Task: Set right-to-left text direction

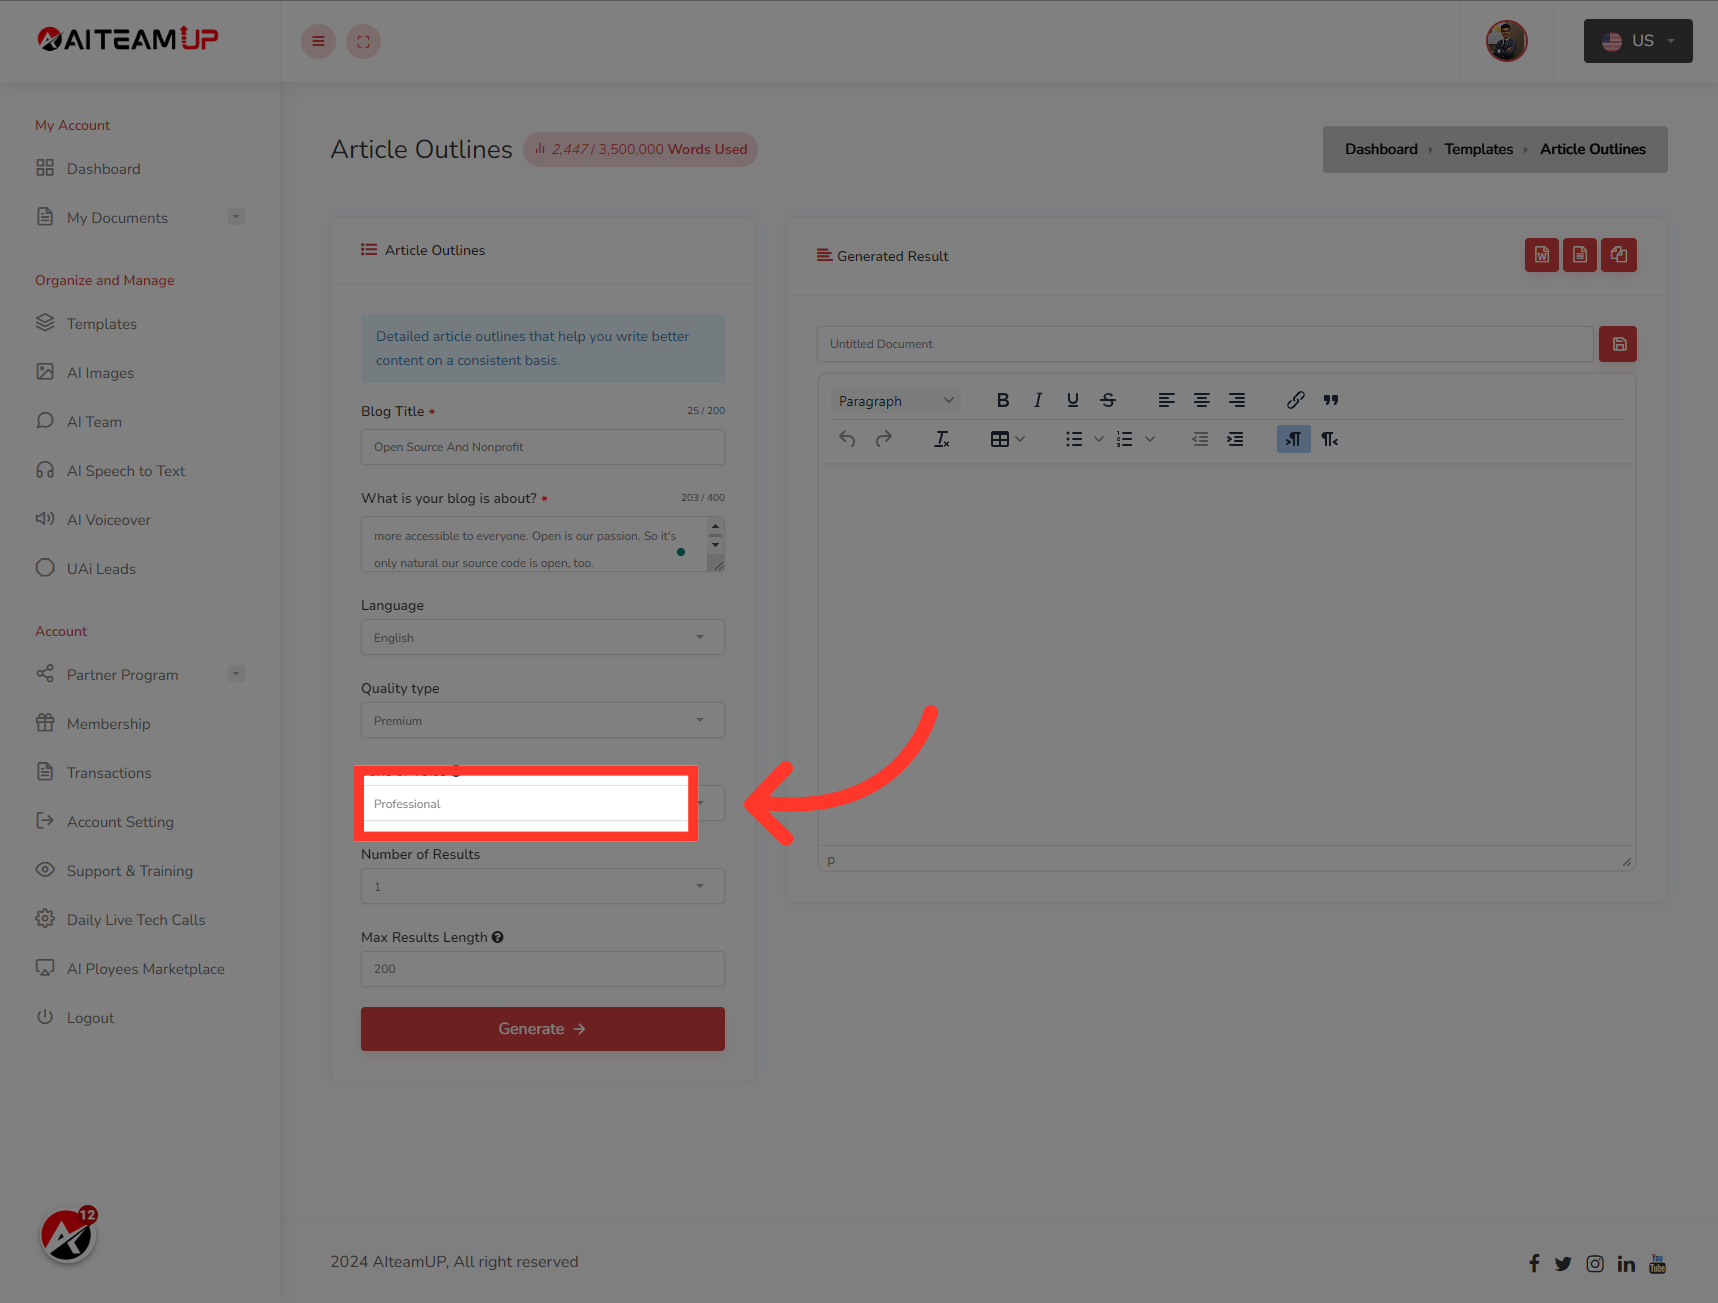Action: point(1330,439)
